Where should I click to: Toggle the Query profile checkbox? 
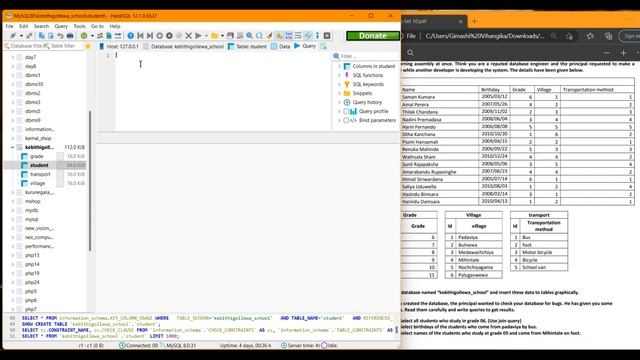tap(346, 111)
